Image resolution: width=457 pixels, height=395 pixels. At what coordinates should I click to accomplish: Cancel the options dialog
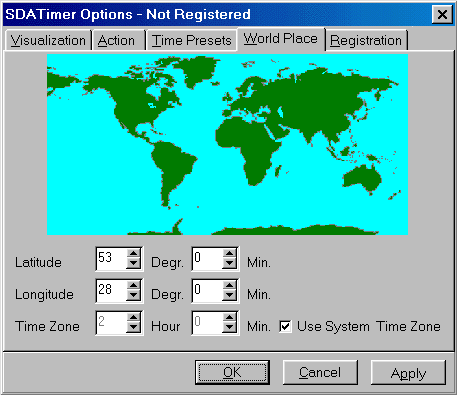click(320, 372)
